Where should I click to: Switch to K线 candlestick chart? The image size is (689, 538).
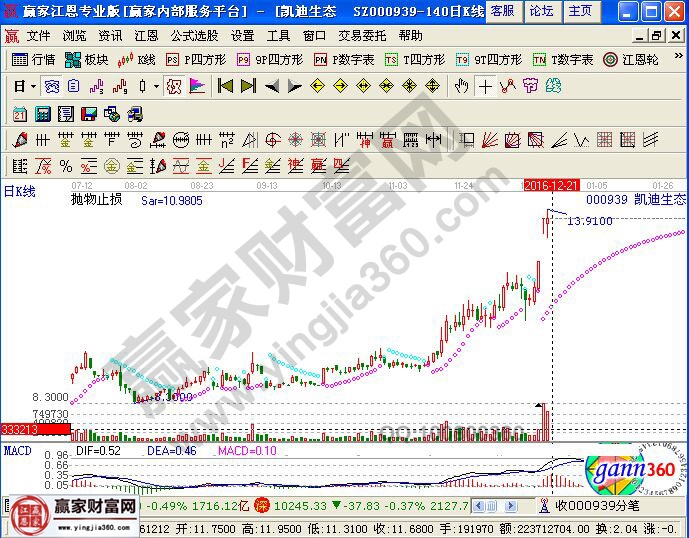click(x=138, y=60)
